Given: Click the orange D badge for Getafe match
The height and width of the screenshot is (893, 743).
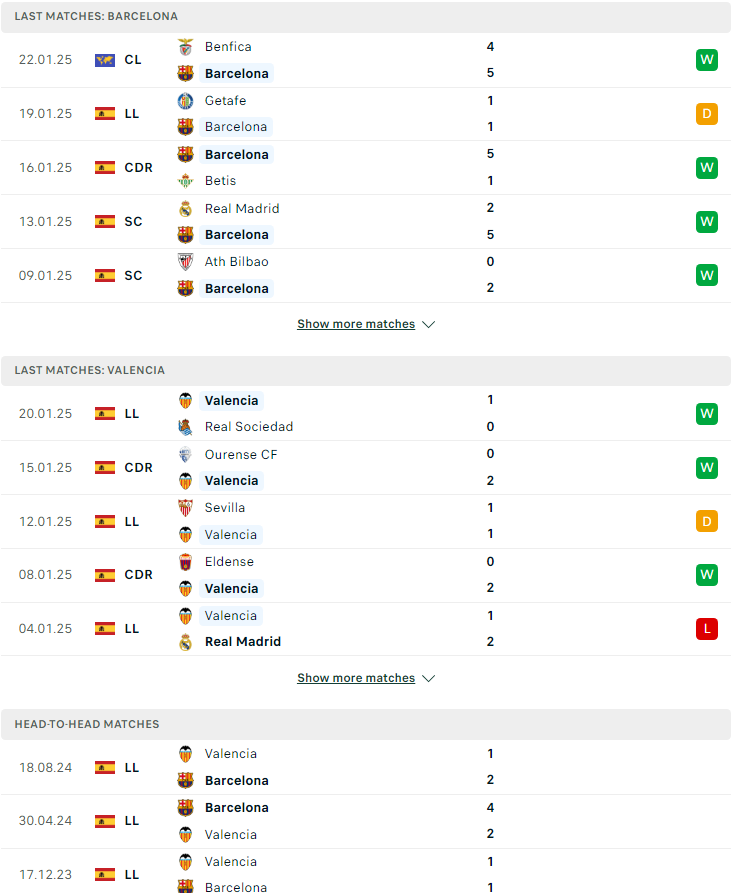Looking at the screenshot, I should (707, 114).
